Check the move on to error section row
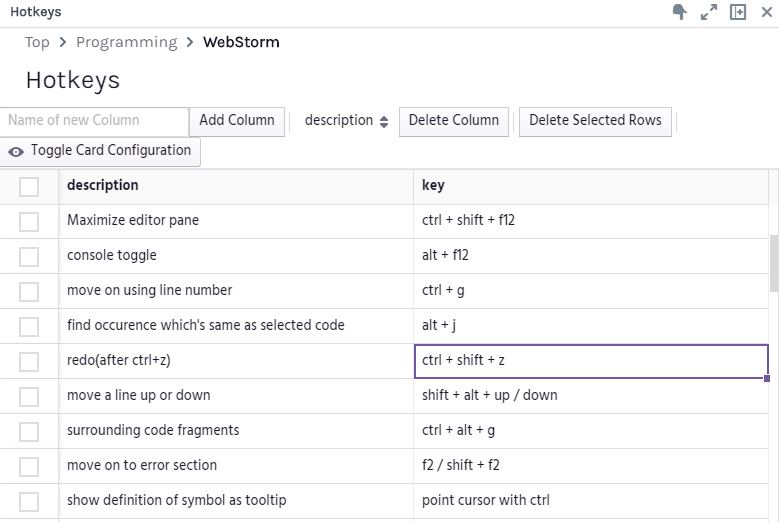 (29, 467)
